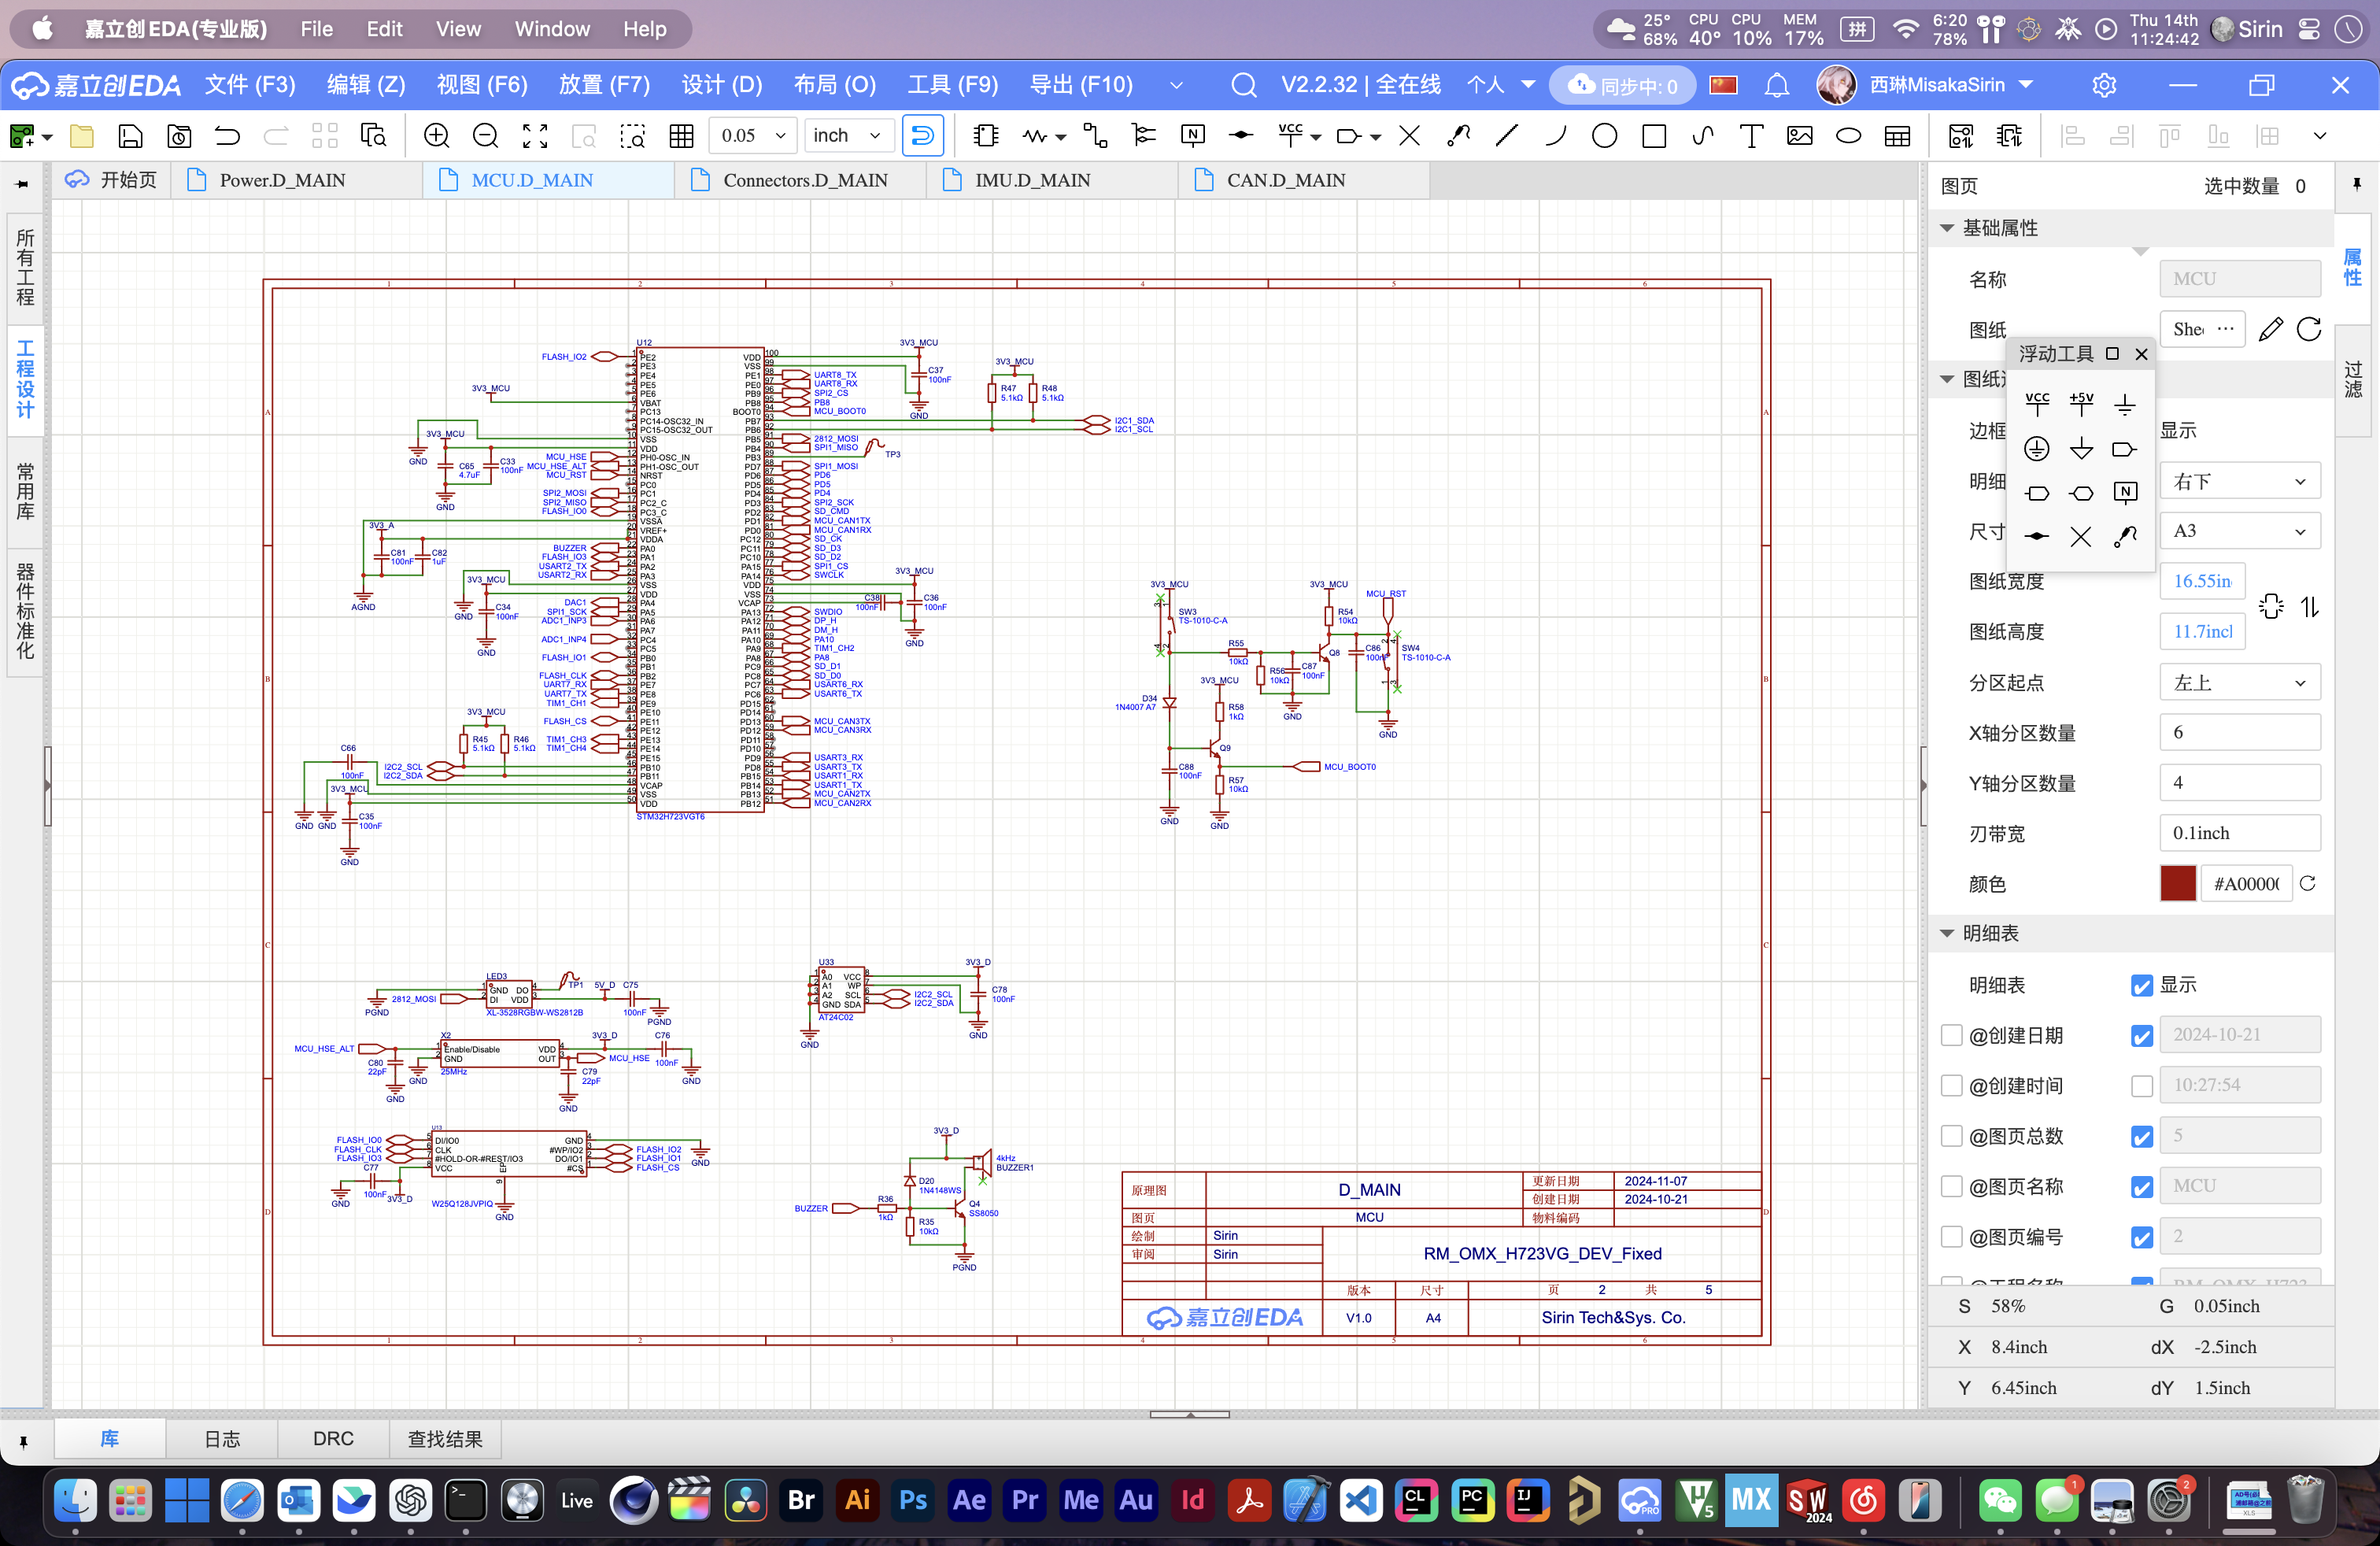Screen dimensions: 2380x1546
Task: Click the Zoom In magnifier icon
Action: click(436, 136)
